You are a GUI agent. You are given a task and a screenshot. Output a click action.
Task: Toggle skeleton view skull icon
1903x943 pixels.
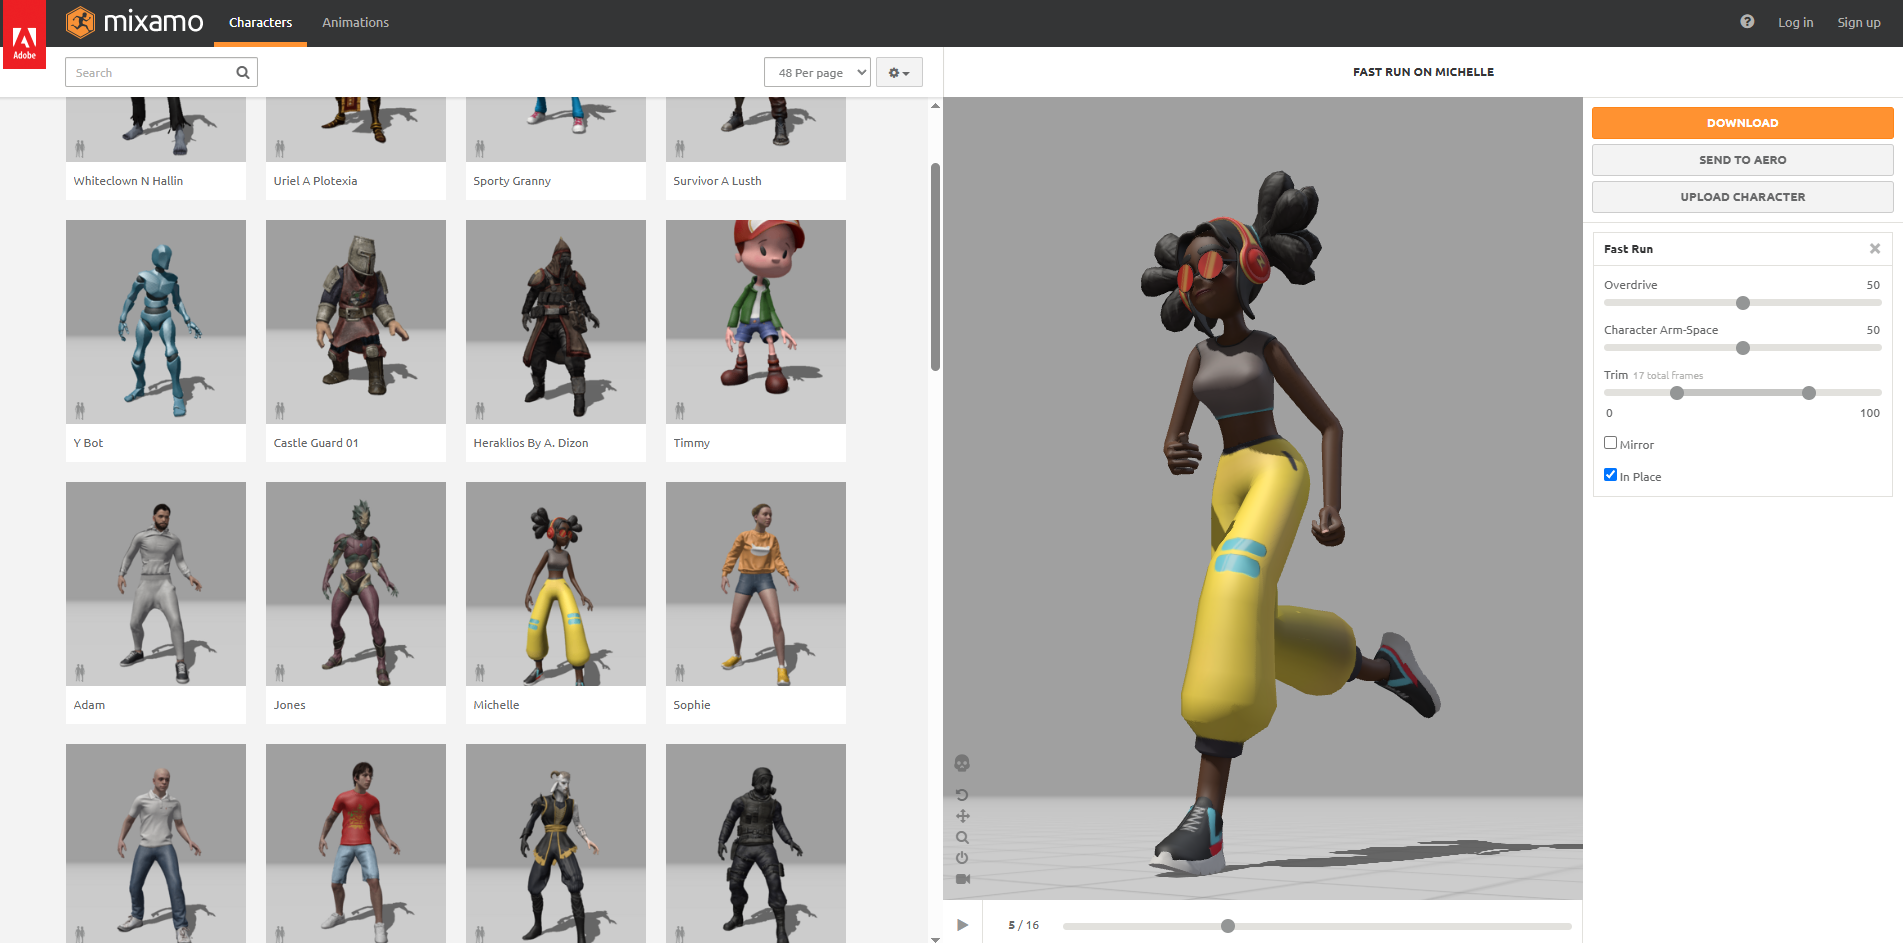(962, 764)
